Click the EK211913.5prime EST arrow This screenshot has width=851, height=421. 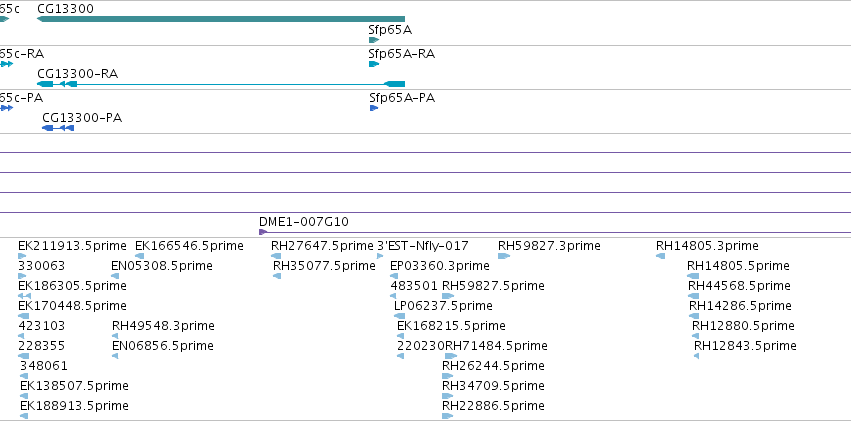pos(22,256)
